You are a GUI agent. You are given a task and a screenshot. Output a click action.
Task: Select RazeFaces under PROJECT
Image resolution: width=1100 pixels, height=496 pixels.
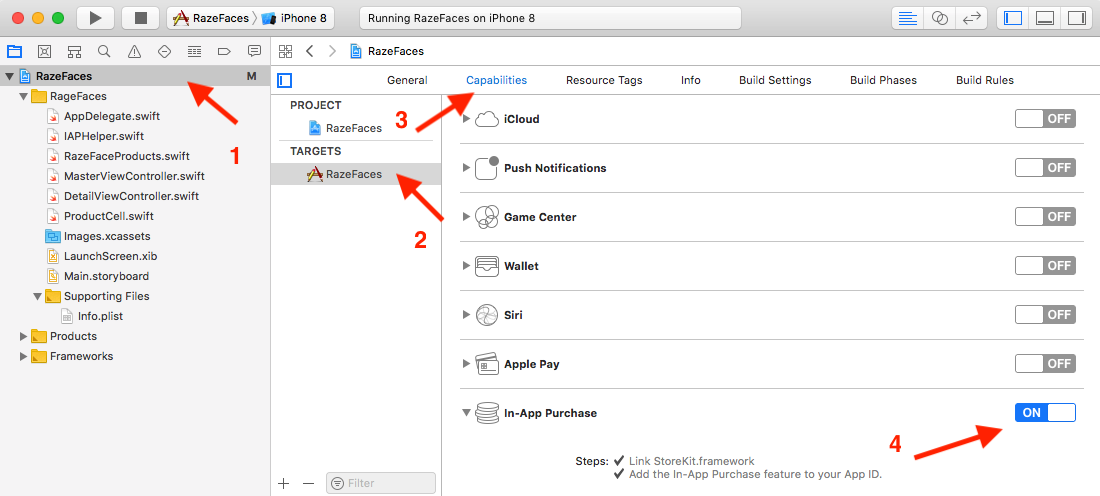pos(346,128)
